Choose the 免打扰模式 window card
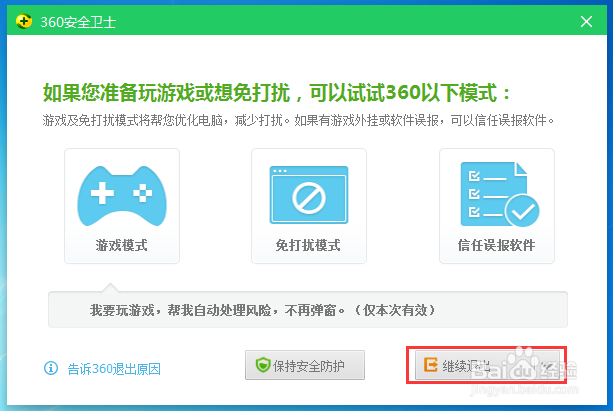 [x=309, y=206]
